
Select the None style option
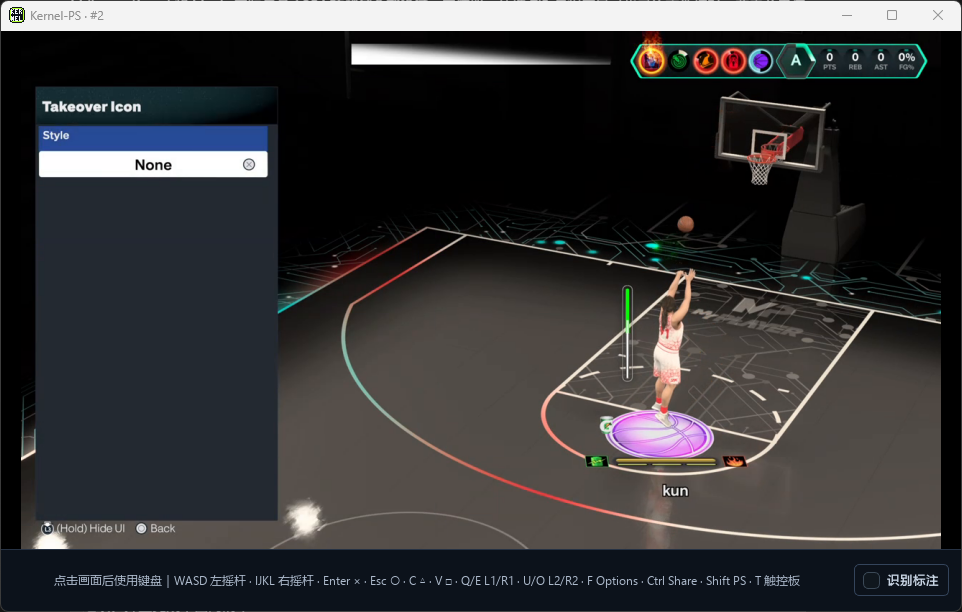pyautogui.click(x=153, y=164)
